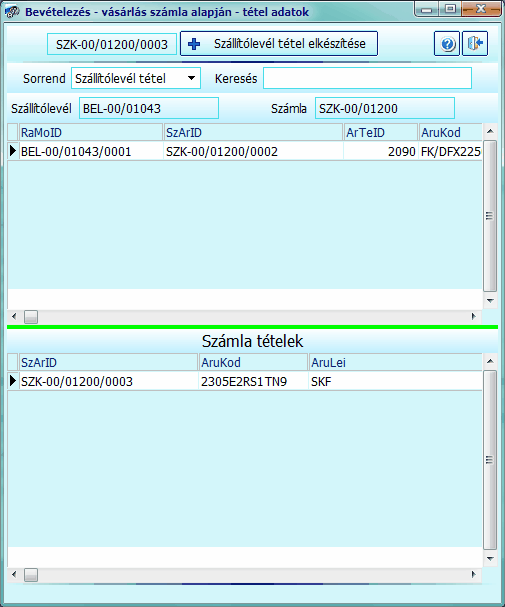Click the ArTeID column header
The image size is (505, 607).
click(381, 132)
